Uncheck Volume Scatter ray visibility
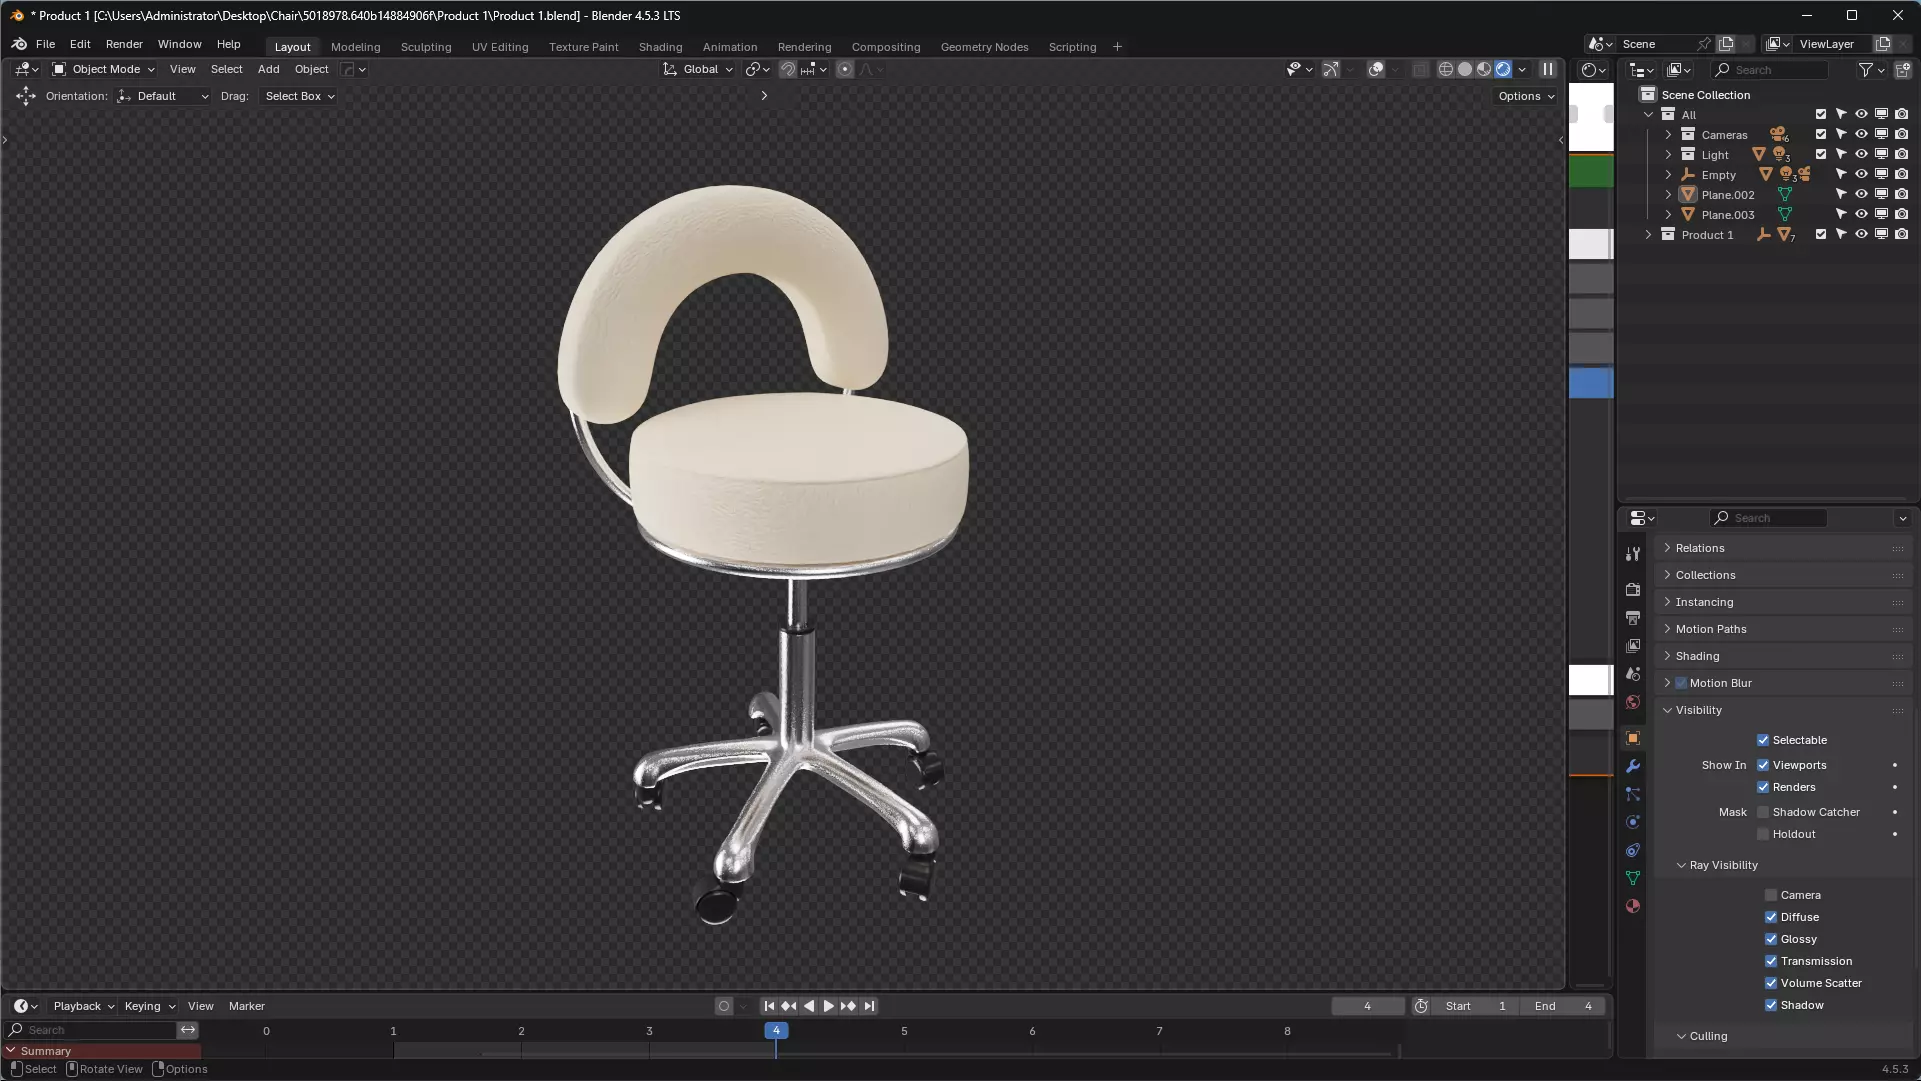Screen dimensions: 1921x1081 pyautogui.click(x=1771, y=983)
